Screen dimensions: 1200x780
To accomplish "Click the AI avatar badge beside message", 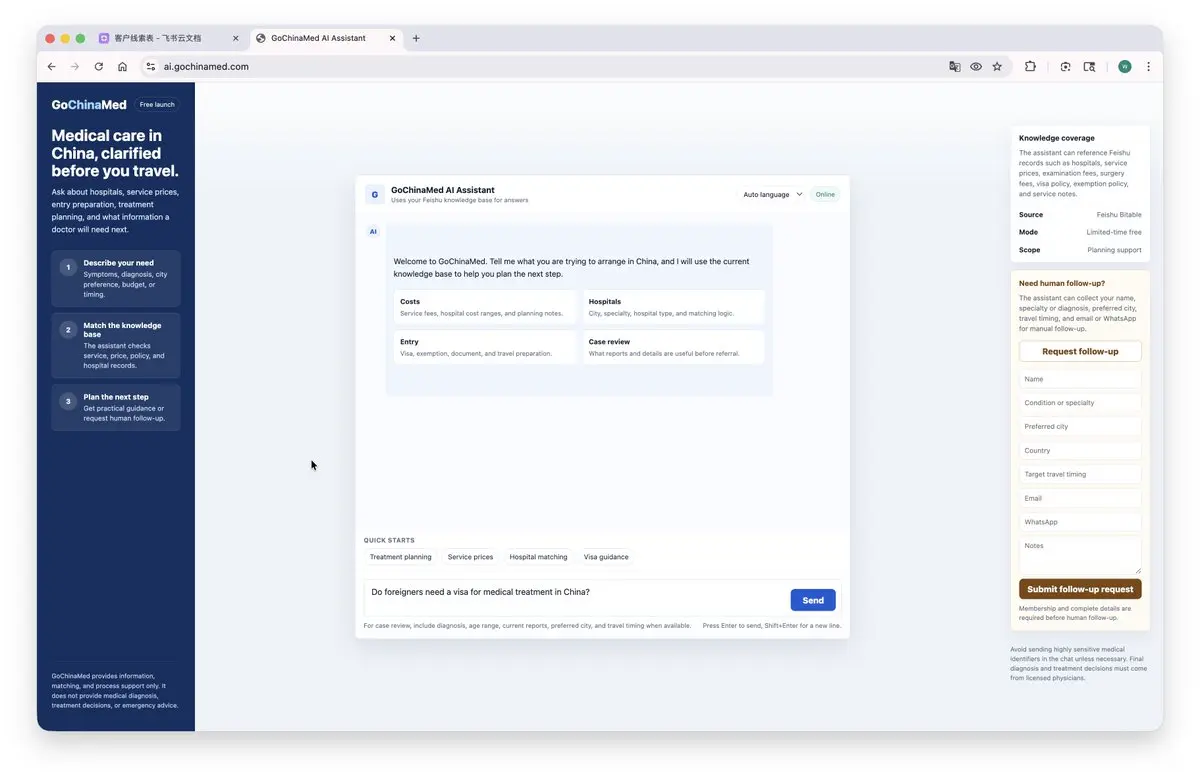I will pyautogui.click(x=373, y=231).
